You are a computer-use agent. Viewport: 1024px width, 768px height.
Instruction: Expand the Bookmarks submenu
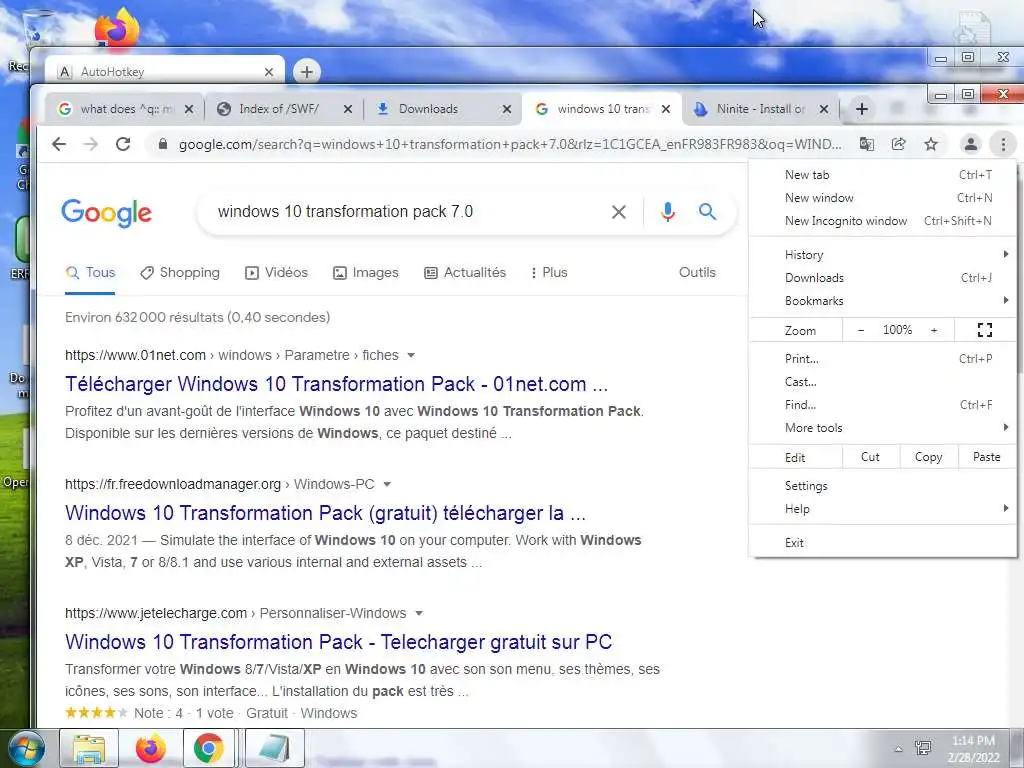(882, 300)
